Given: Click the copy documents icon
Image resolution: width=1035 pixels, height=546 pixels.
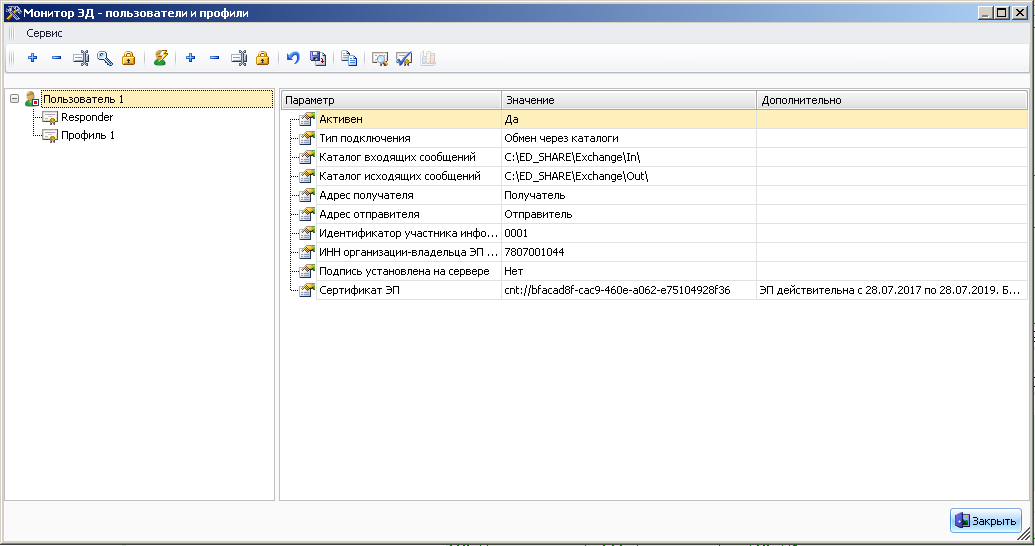Looking at the screenshot, I should tap(349, 58).
